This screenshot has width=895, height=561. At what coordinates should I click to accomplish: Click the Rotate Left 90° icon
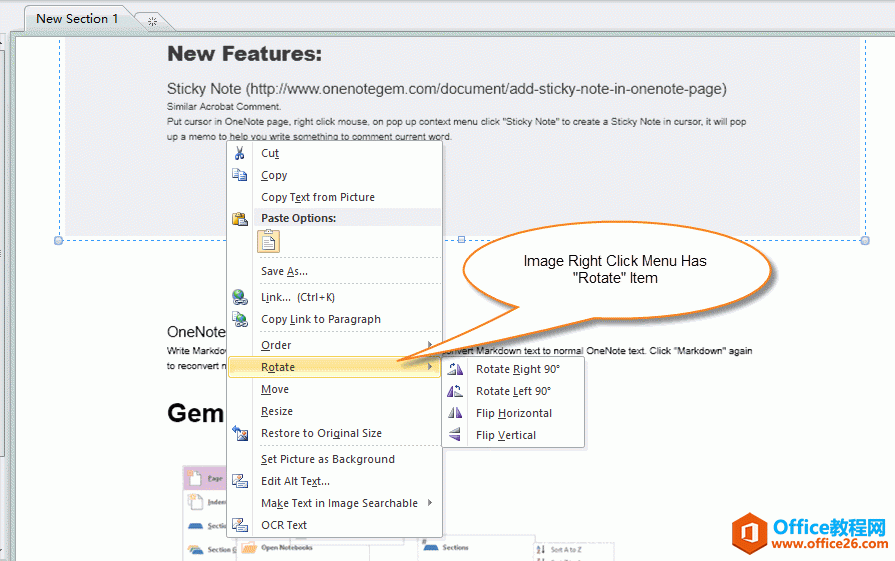pos(455,391)
